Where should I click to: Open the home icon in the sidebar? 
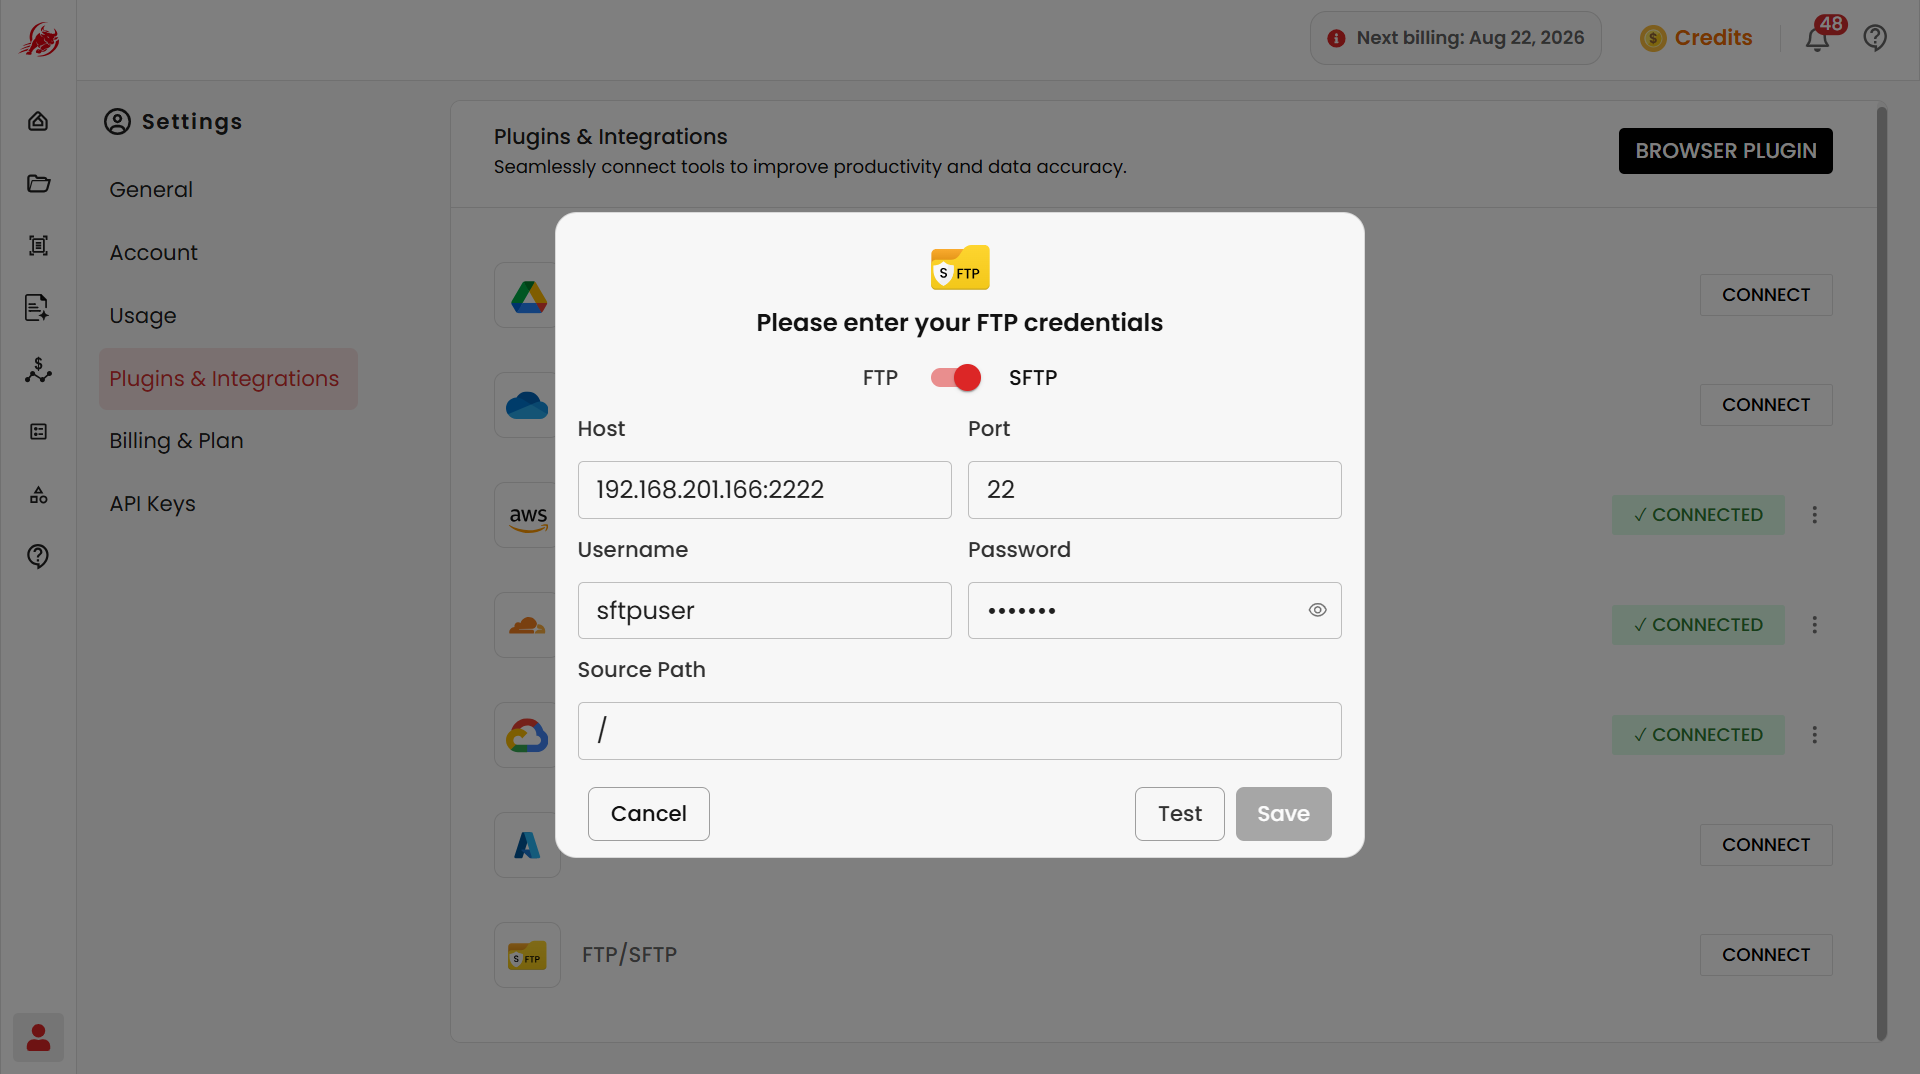38,121
